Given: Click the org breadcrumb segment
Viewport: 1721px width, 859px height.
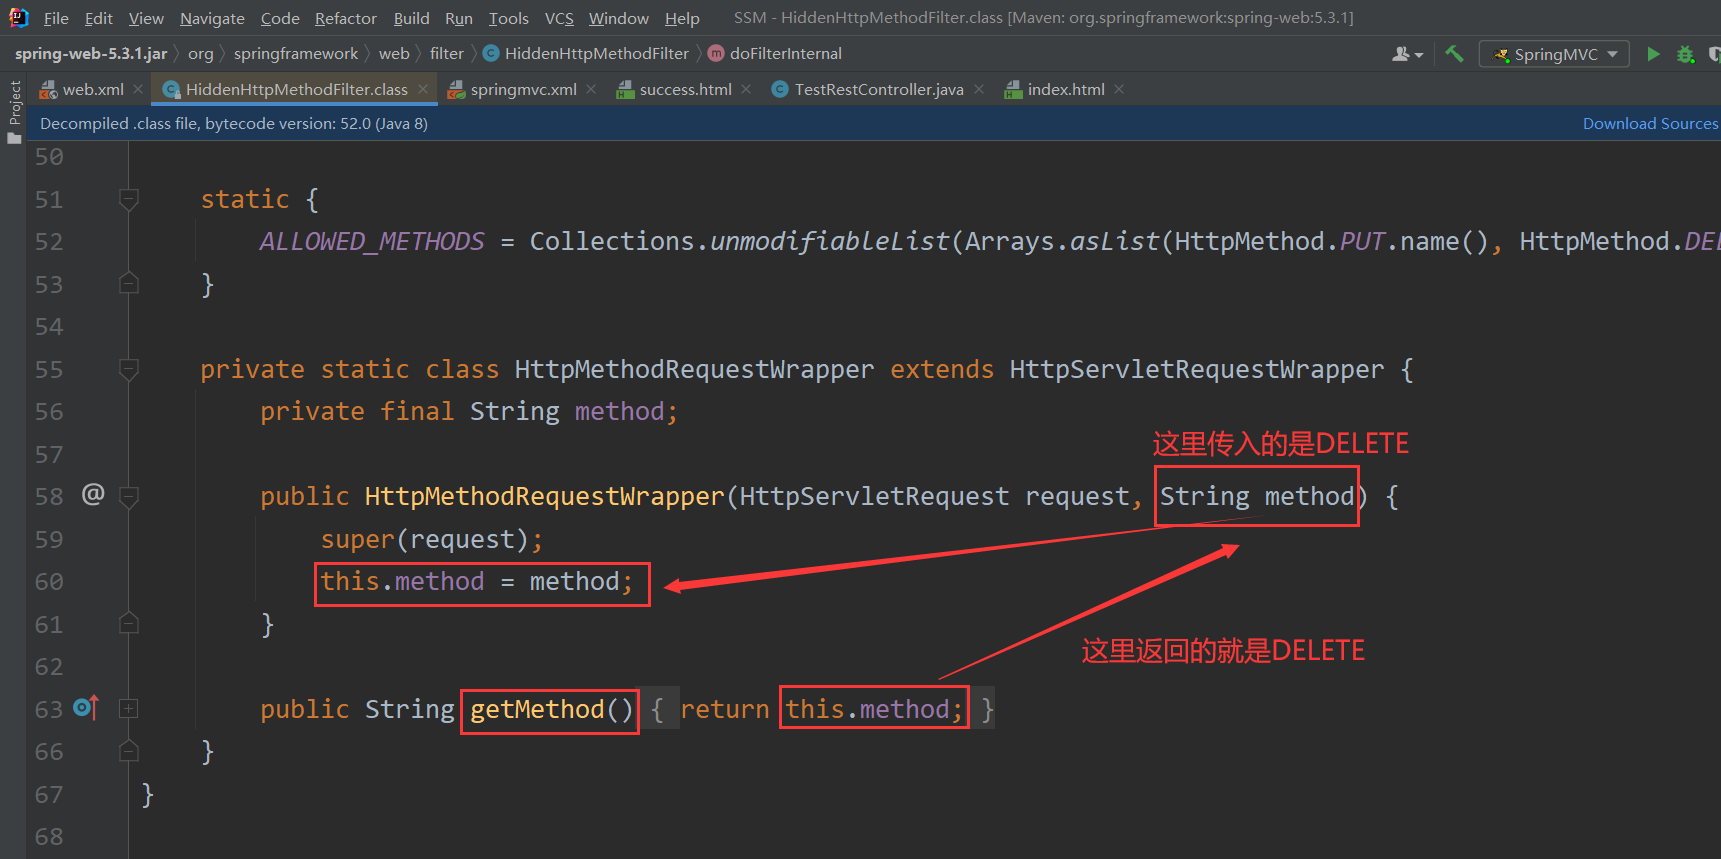Looking at the screenshot, I should 200,53.
